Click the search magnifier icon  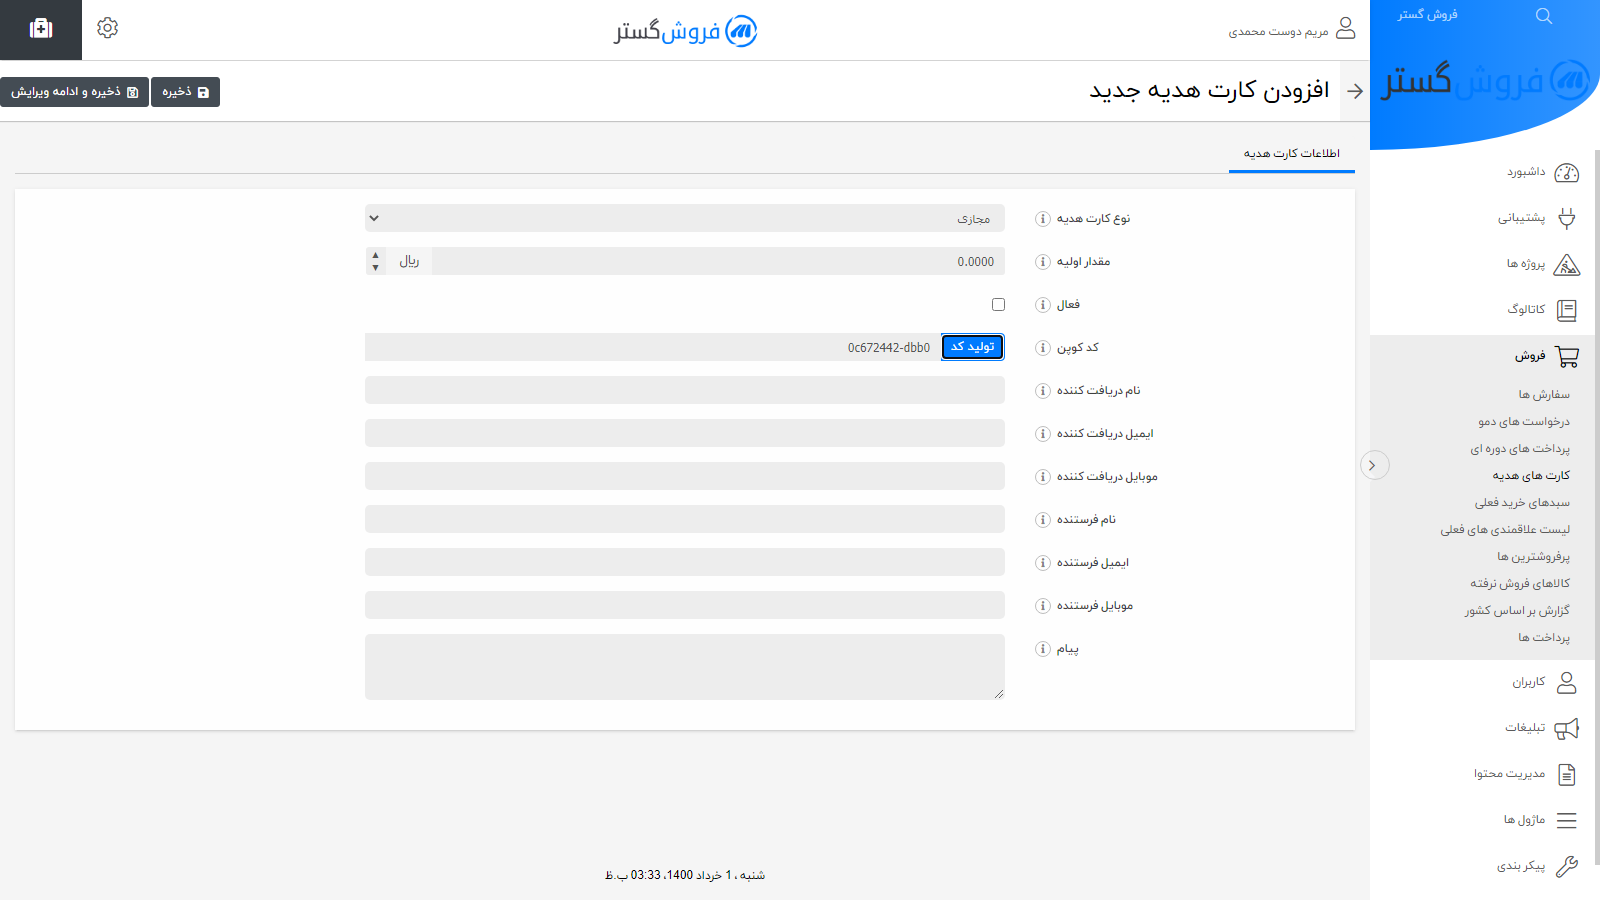[x=1544, y=16]
